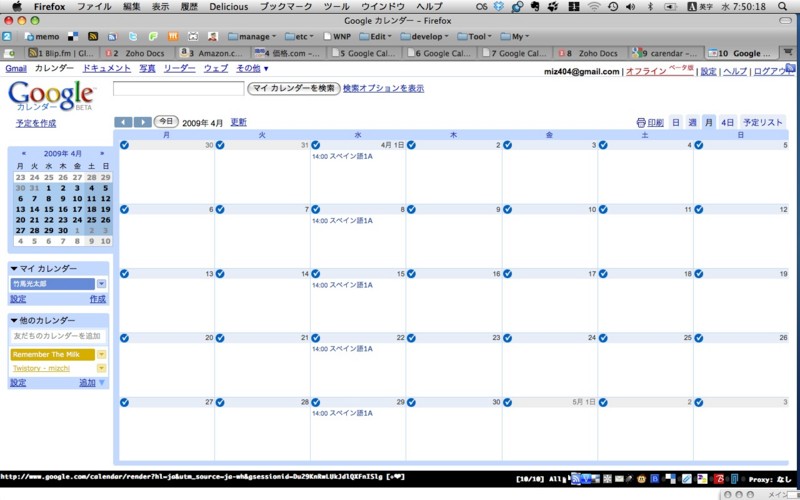This screenshot has width=800, height=500.
Task: Switch to the Amazon browser tab
Action: [214, 53]
